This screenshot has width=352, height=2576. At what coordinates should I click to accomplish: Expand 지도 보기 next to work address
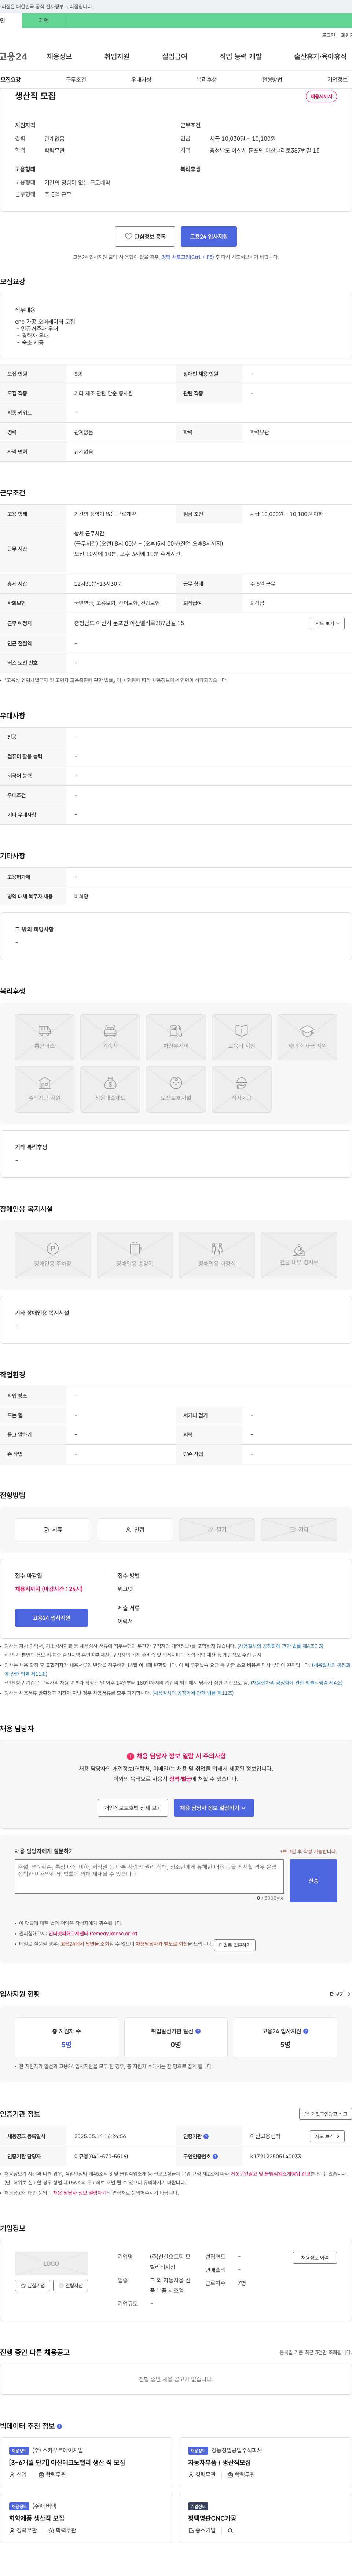(x=327, y=623)
